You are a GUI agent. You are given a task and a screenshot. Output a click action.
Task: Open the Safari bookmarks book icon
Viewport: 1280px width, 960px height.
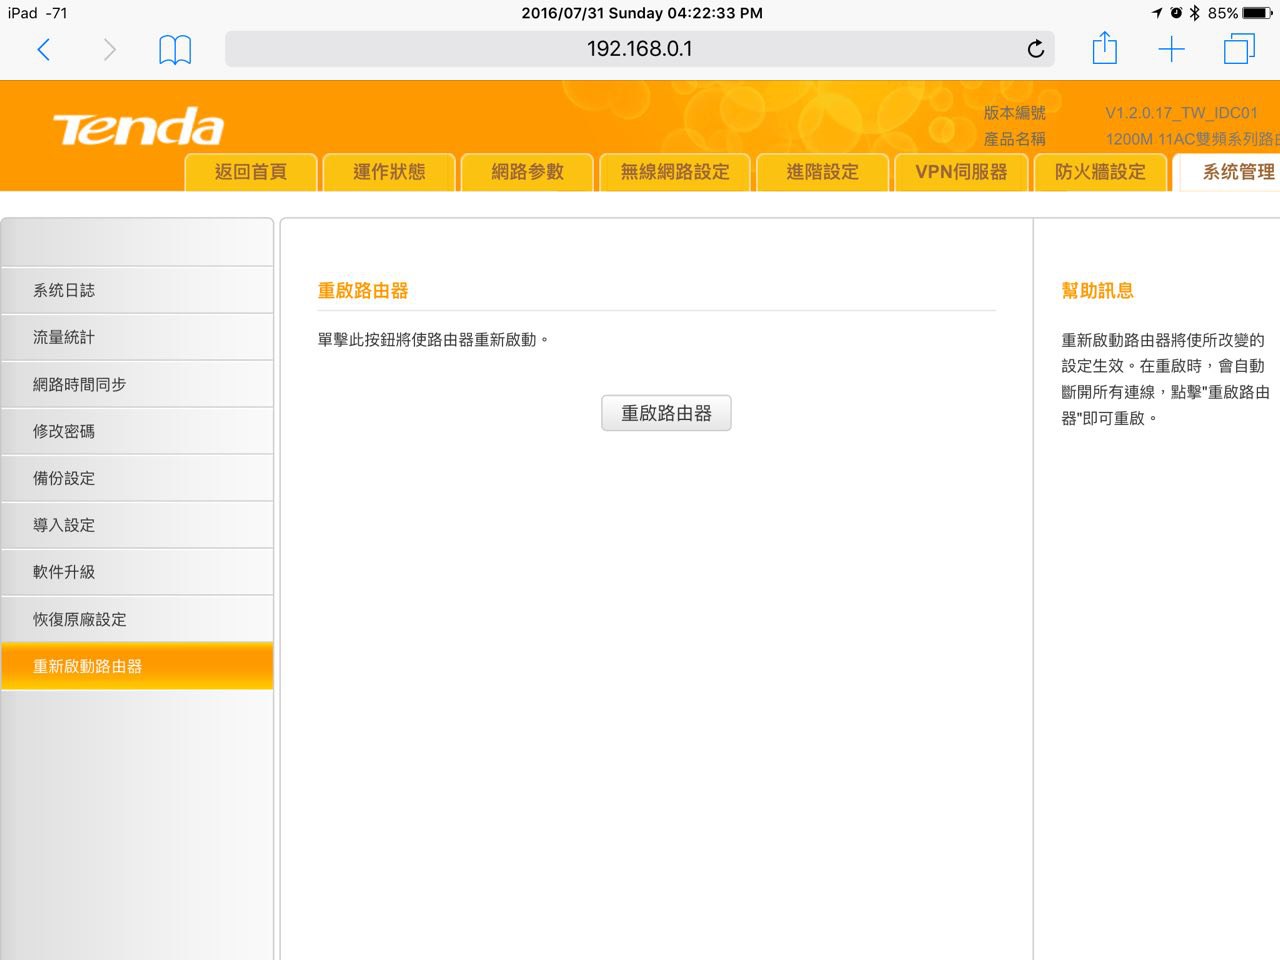175,49
